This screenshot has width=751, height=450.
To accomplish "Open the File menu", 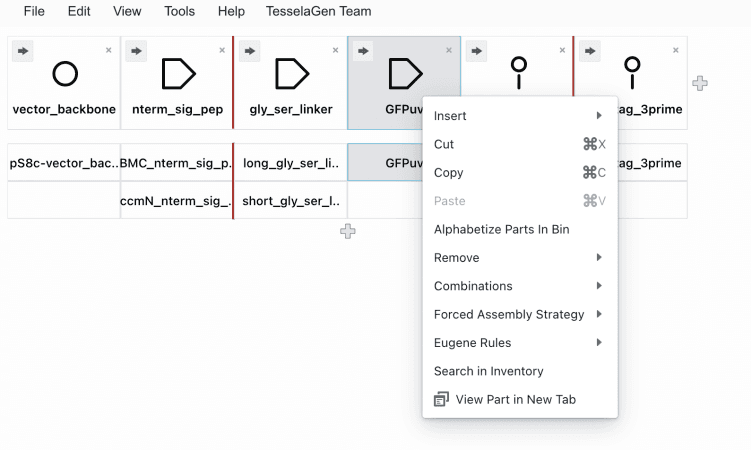I will pos(34,11).
